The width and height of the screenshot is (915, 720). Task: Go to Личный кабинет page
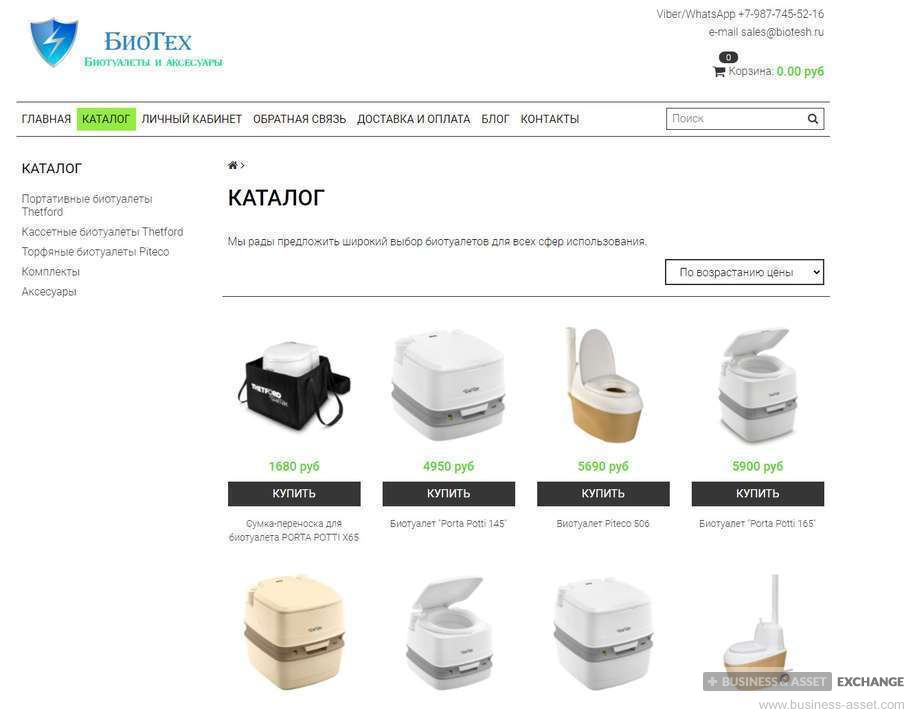click(191, 119)
